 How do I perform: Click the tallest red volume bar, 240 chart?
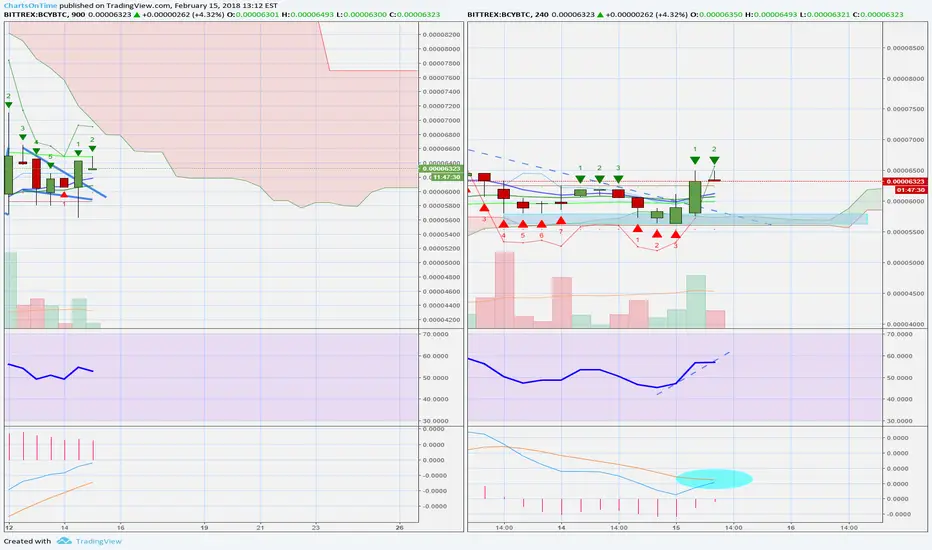504,290
